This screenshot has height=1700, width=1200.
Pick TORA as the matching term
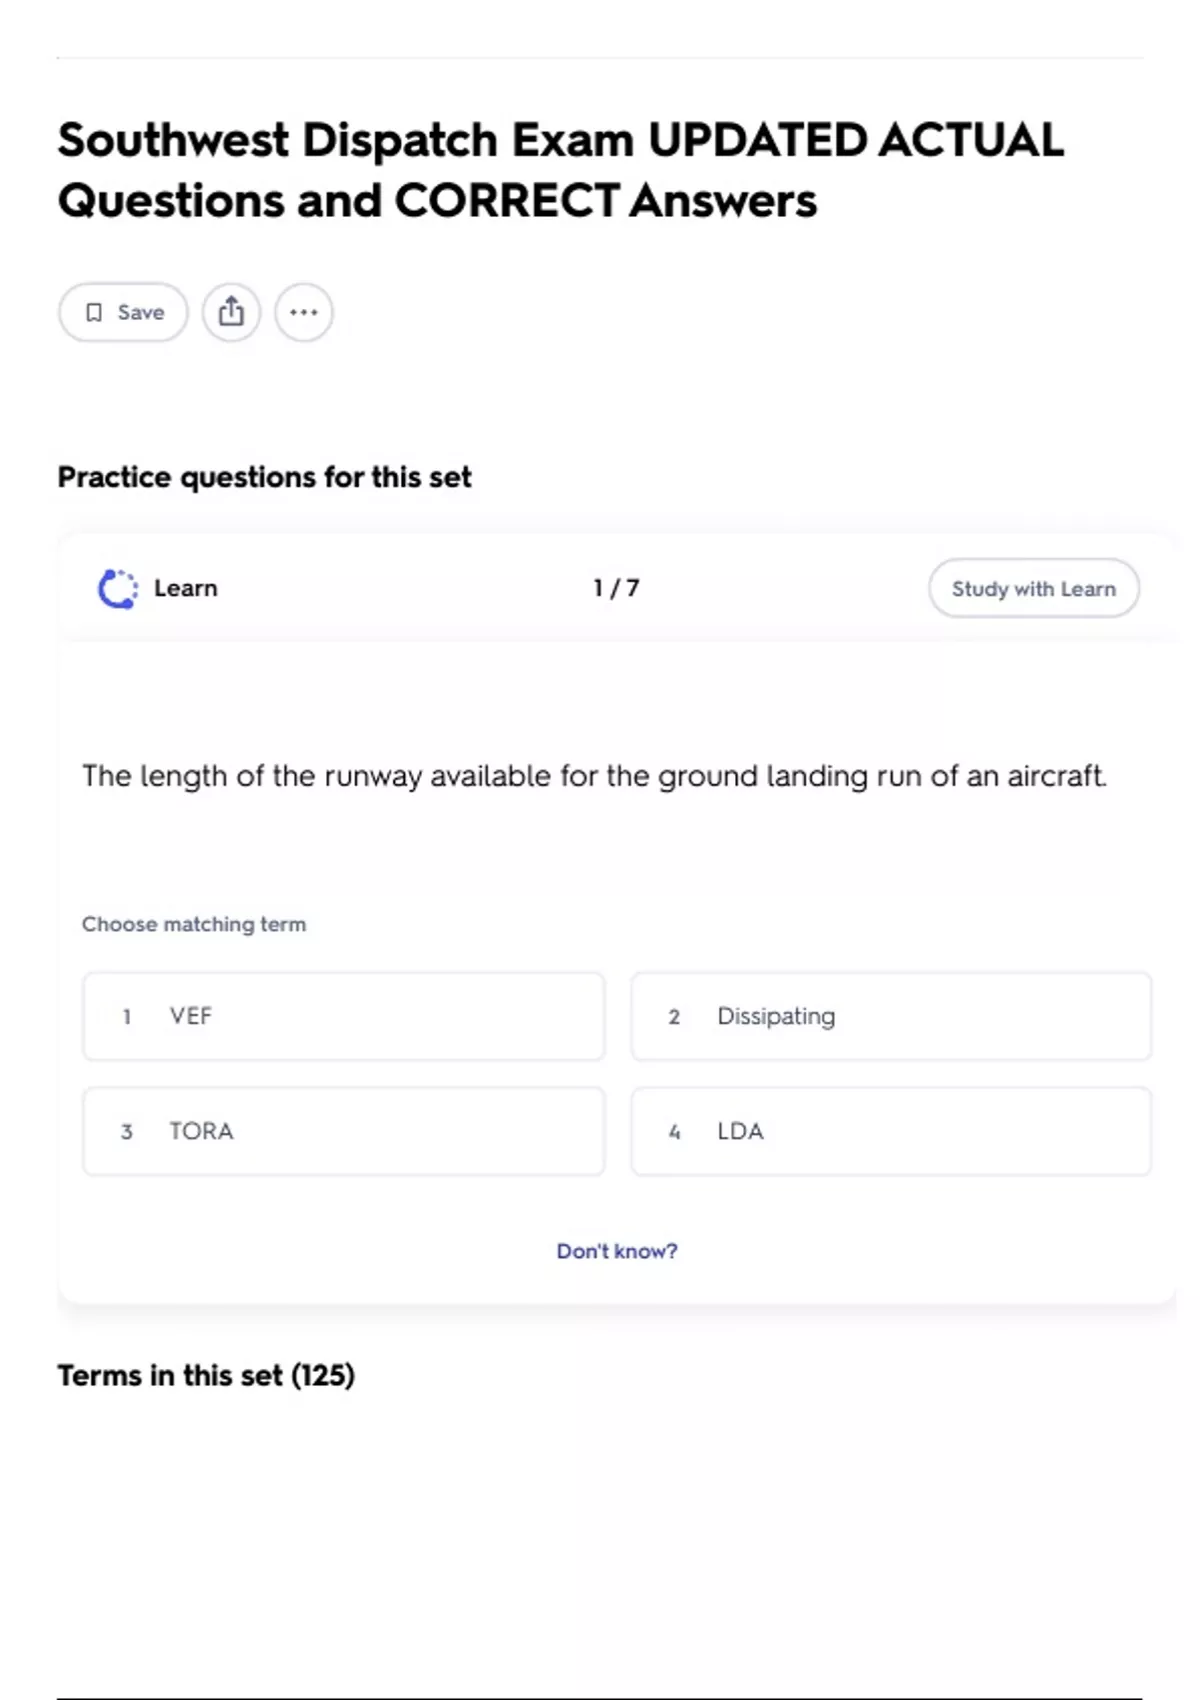click(343, 1131)
